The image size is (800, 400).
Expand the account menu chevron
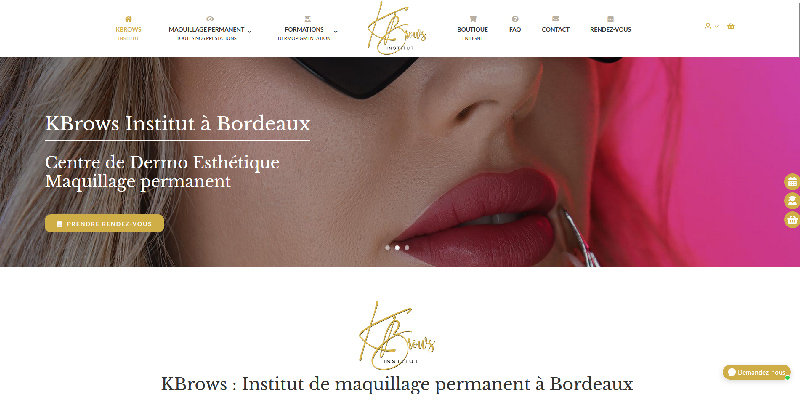pyautogui.click(x=717, y=27)
